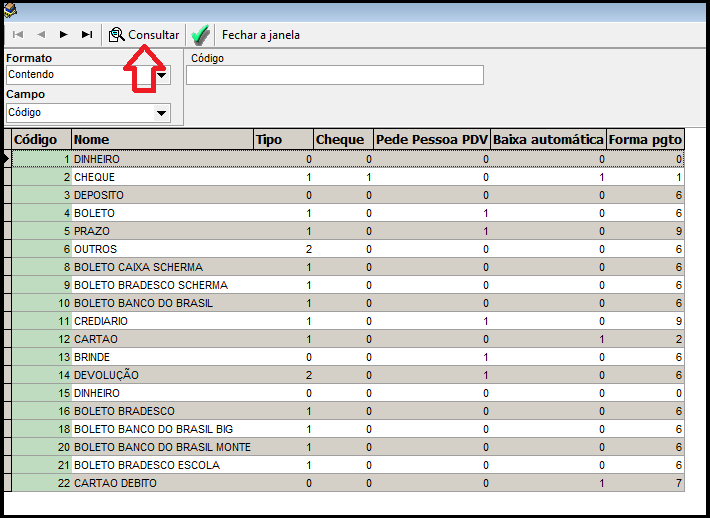Click the Forma pgto column header

[x=645, y=140]
